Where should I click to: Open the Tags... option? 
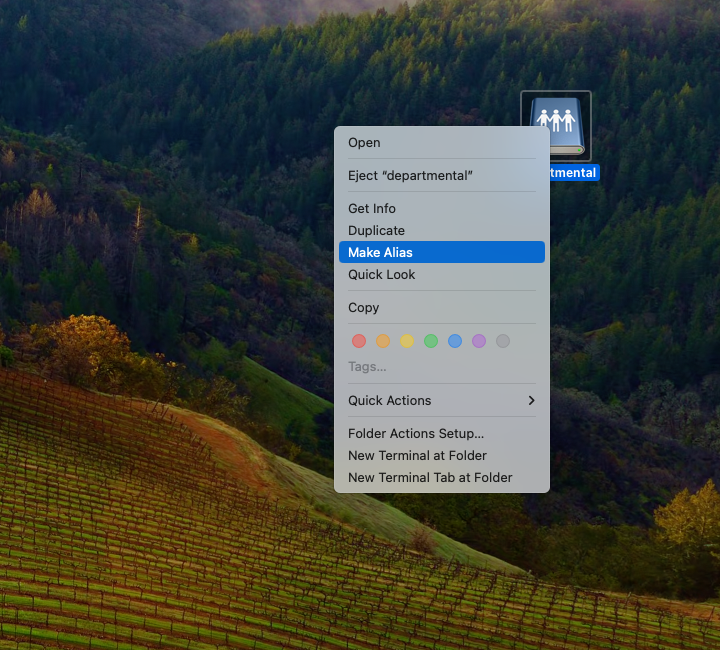coord(367,367)
